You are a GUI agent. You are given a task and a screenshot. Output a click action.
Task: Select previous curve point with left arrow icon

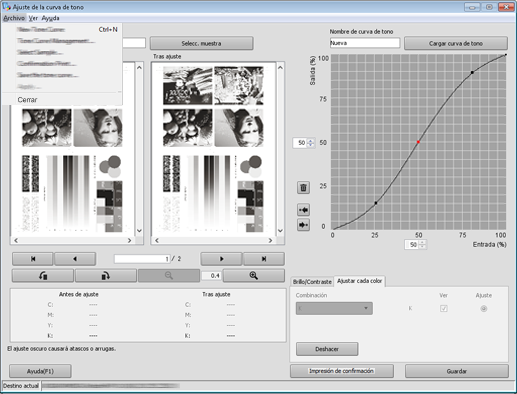(303, 210)
